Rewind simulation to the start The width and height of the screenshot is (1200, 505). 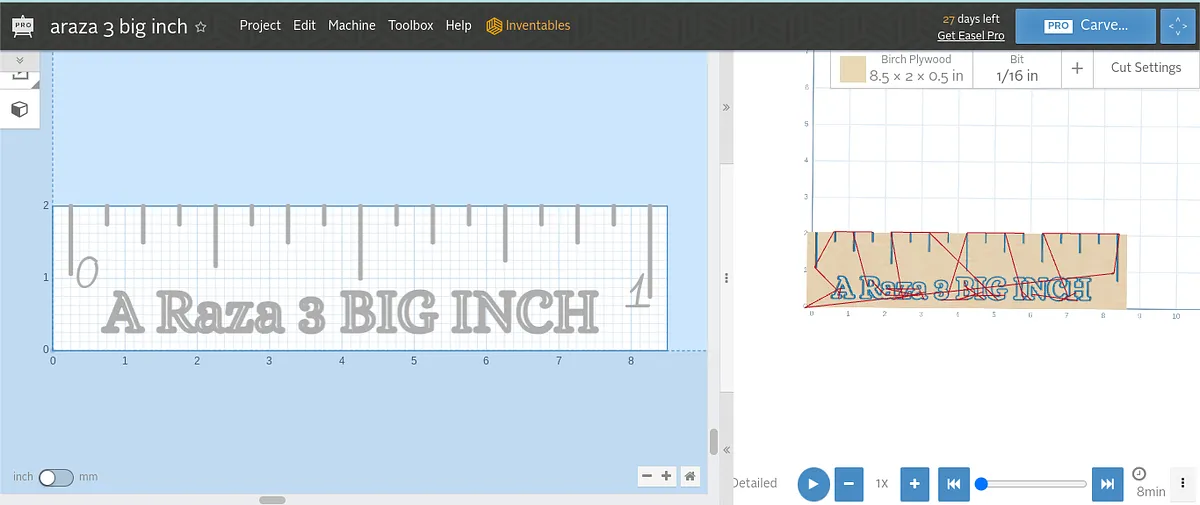click(x=953, y=483)
